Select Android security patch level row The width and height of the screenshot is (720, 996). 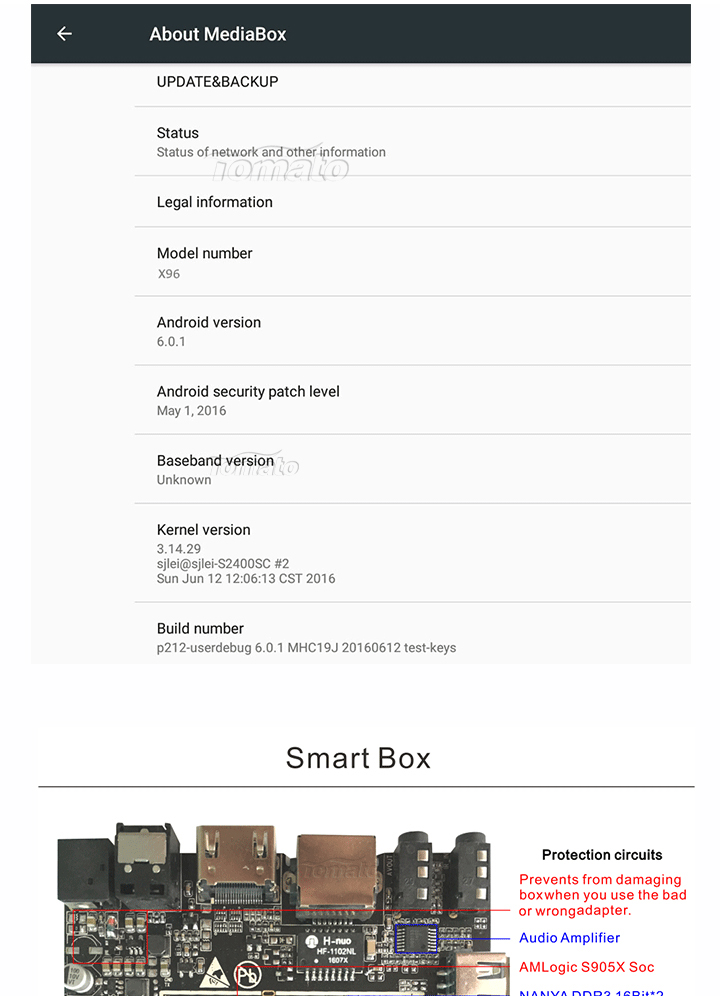(x=412, y=400)
